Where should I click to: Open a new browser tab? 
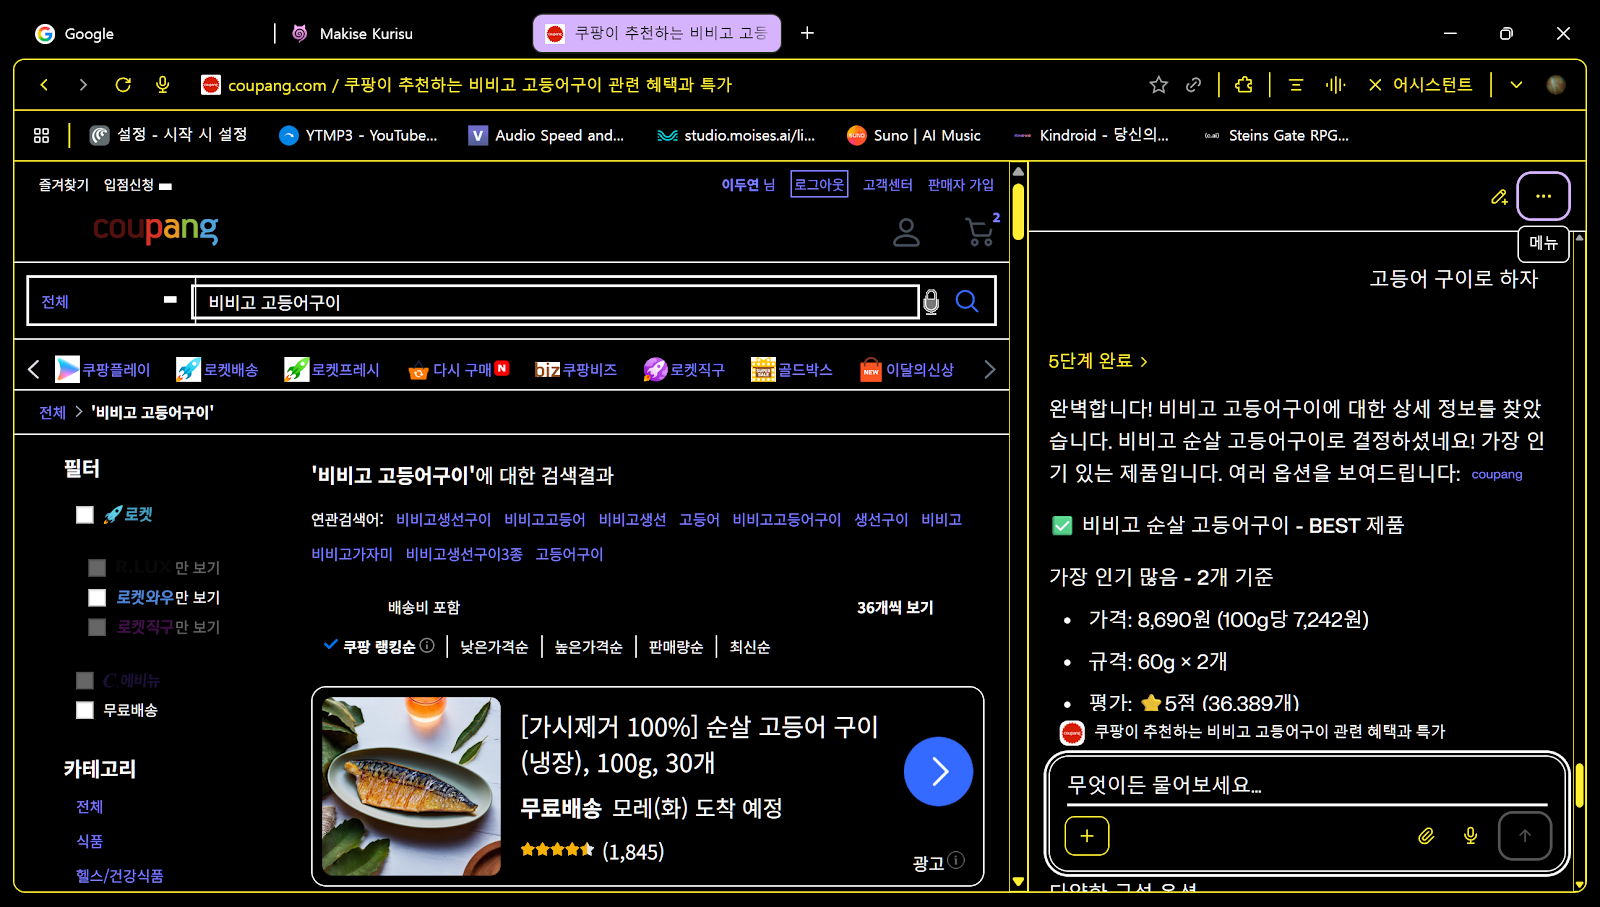pos(807,34)
